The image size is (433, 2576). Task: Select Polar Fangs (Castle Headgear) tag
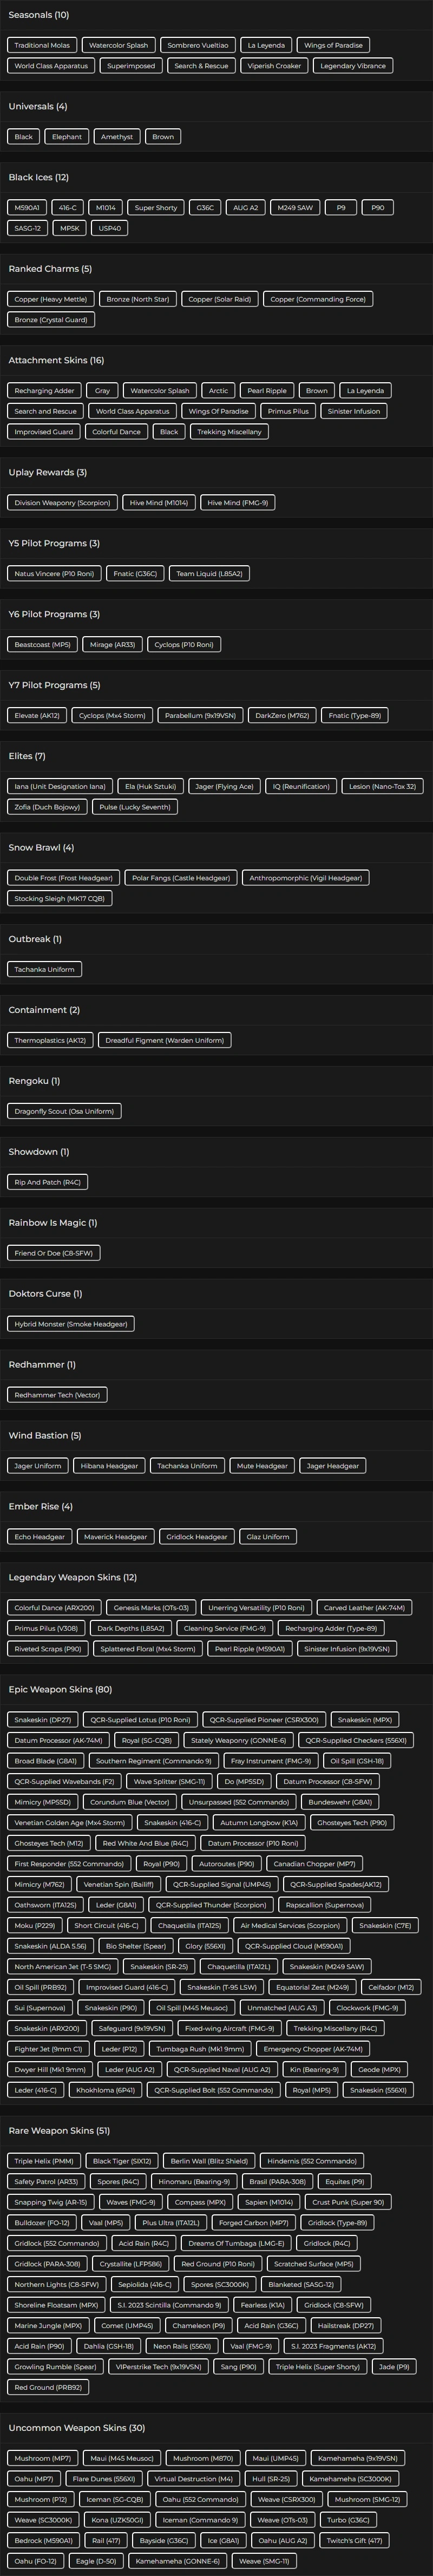click(181, 877)
